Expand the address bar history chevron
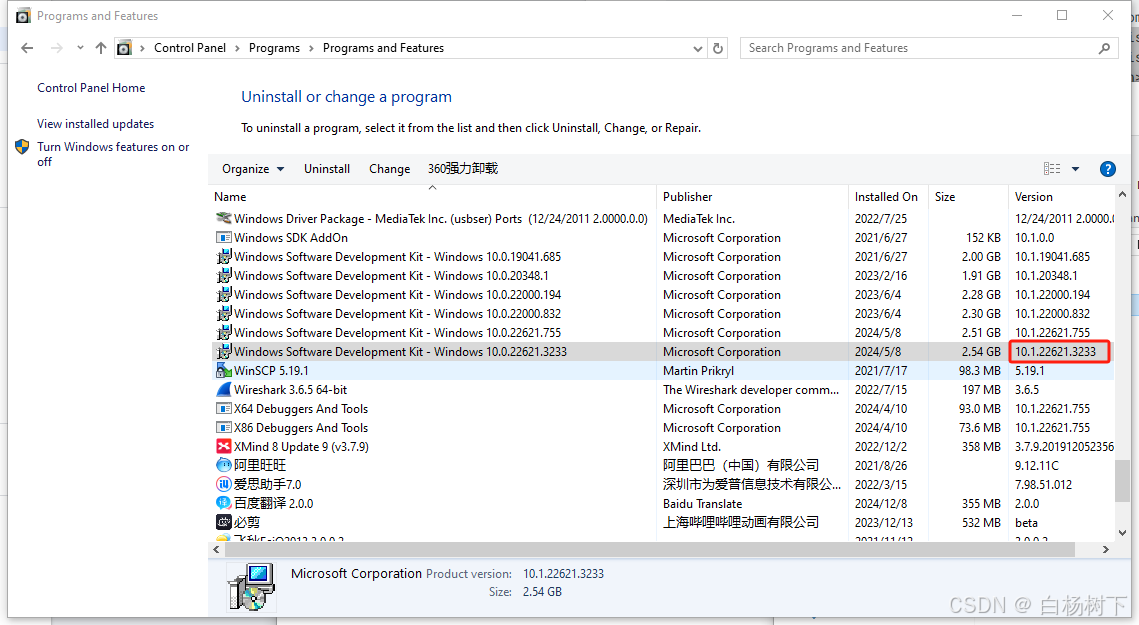Screen dimensions: 1139x625 click(x=696, y=47)
